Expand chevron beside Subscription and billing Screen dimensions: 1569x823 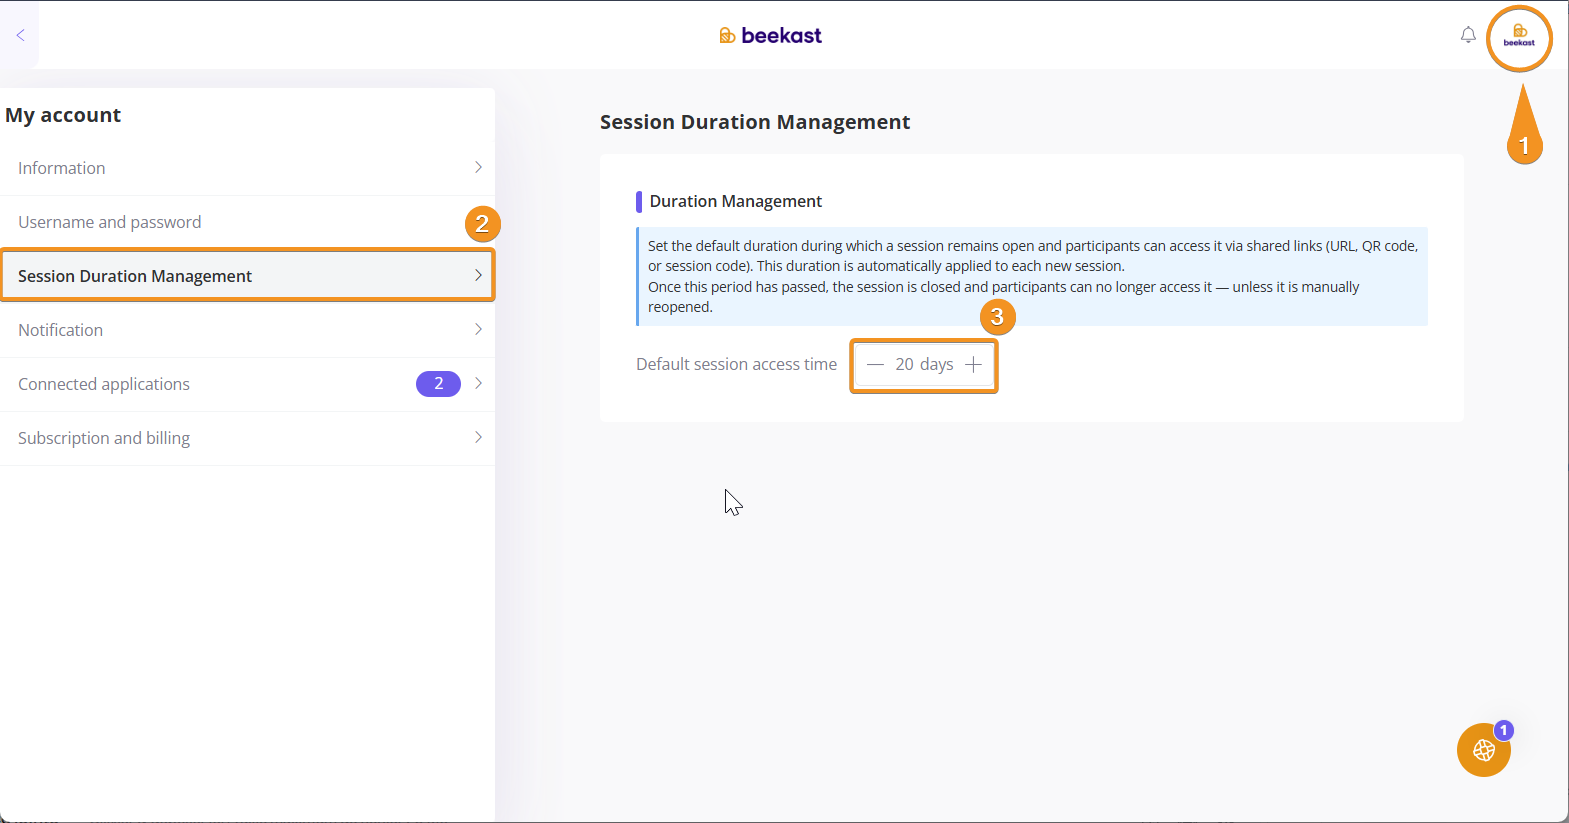click(478, 437)
